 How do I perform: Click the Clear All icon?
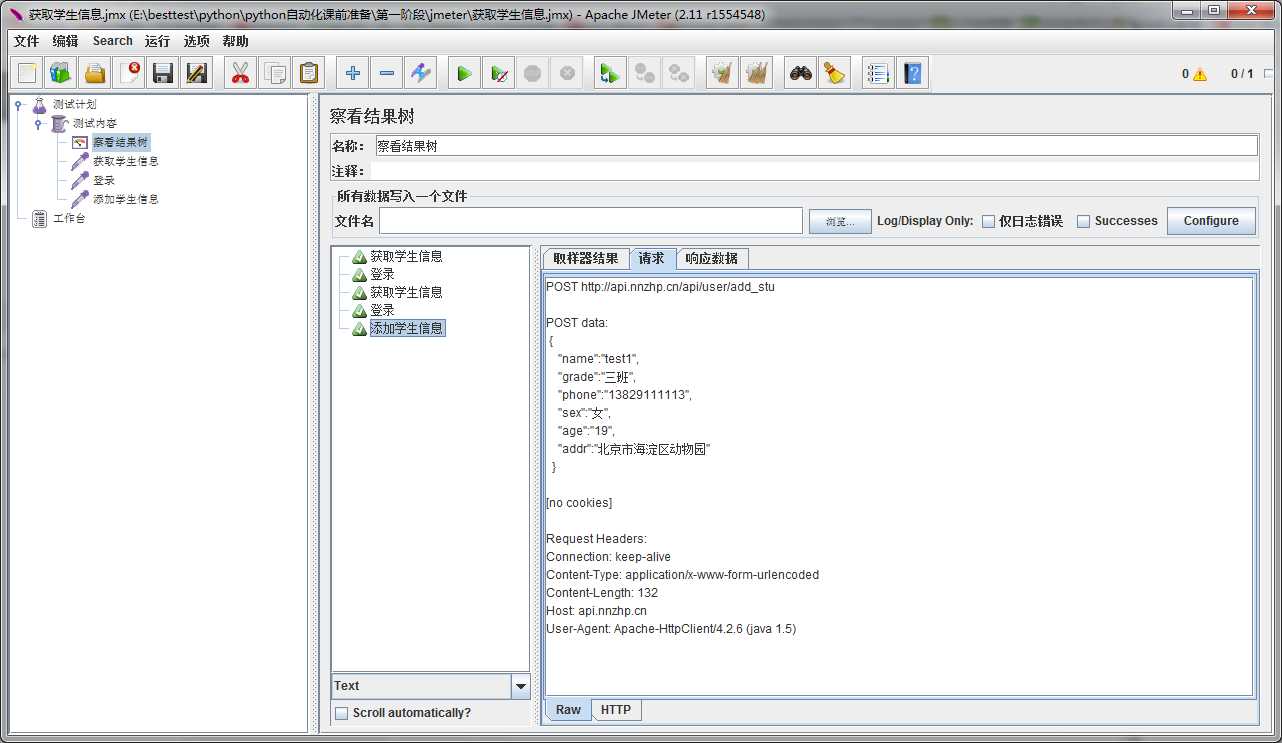point(757,73)
